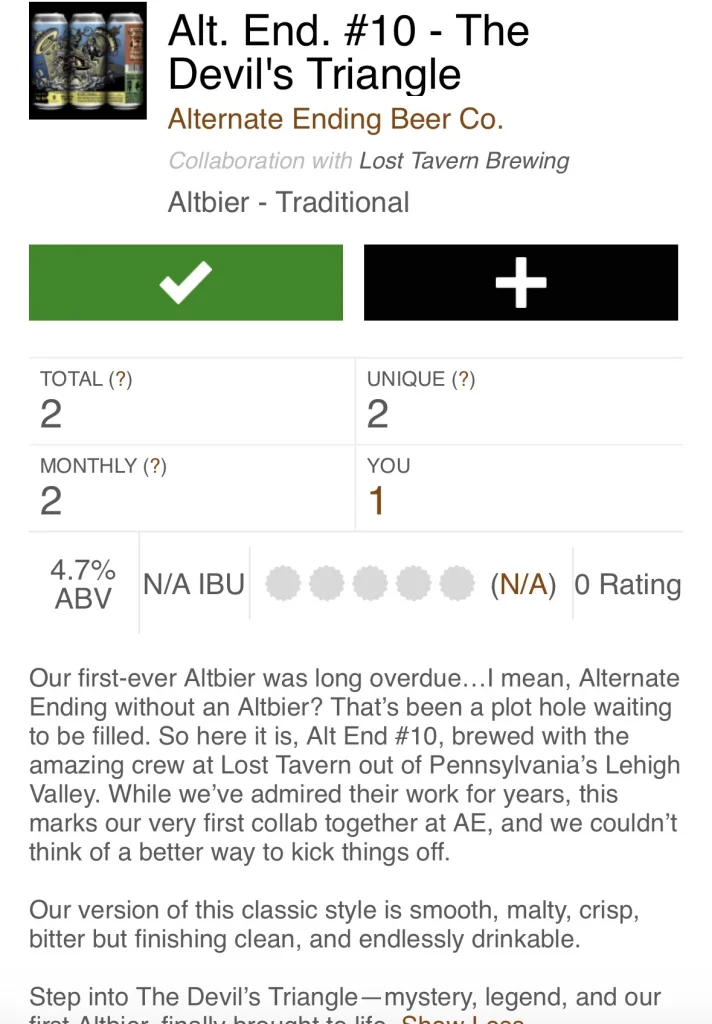Click the 0 Rating count text

628,585
